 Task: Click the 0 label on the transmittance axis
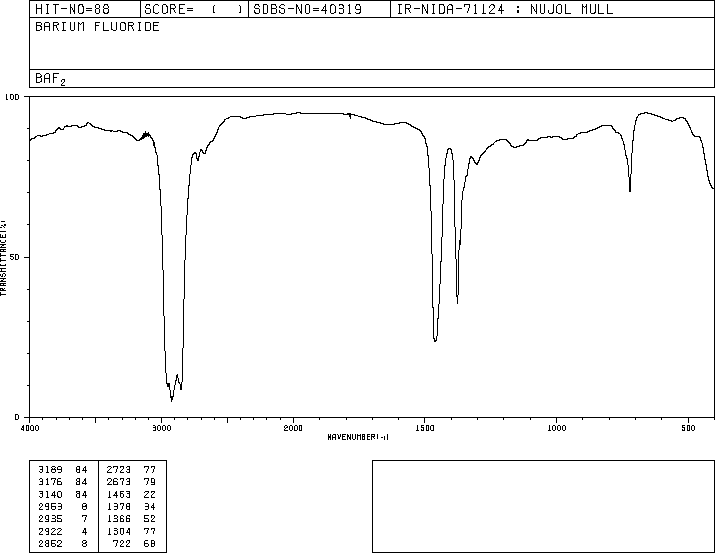(17, 417)
